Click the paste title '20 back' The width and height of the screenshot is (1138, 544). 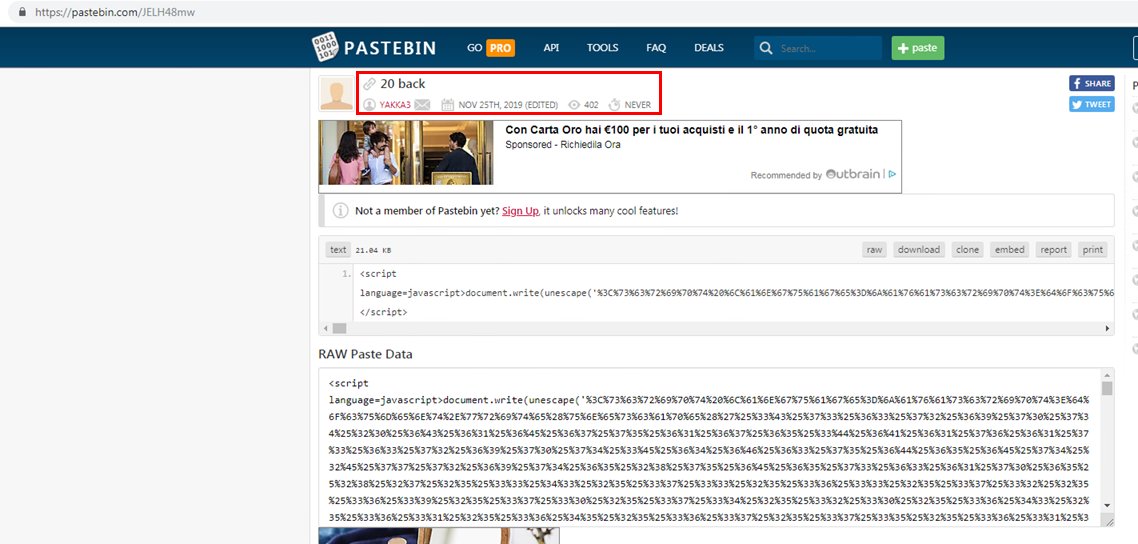coord(403,84)
